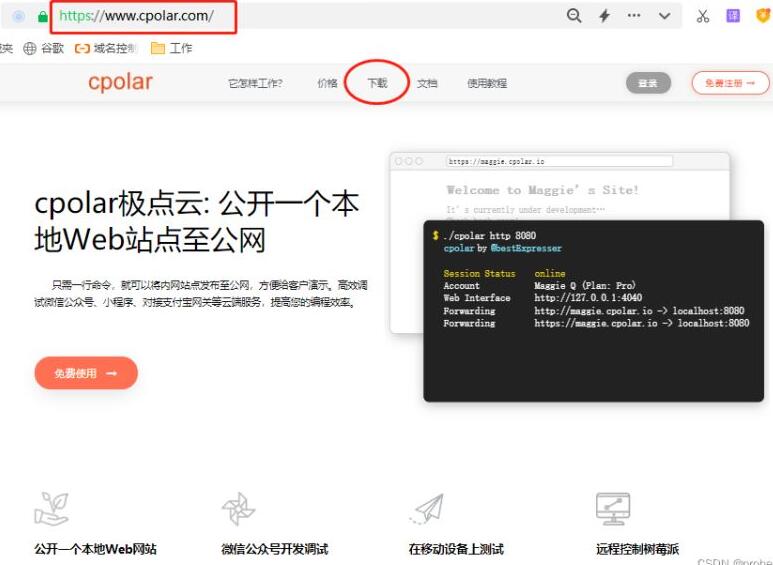Click the gray 登录 button
The image size is (773, 565).
point(648,83)
